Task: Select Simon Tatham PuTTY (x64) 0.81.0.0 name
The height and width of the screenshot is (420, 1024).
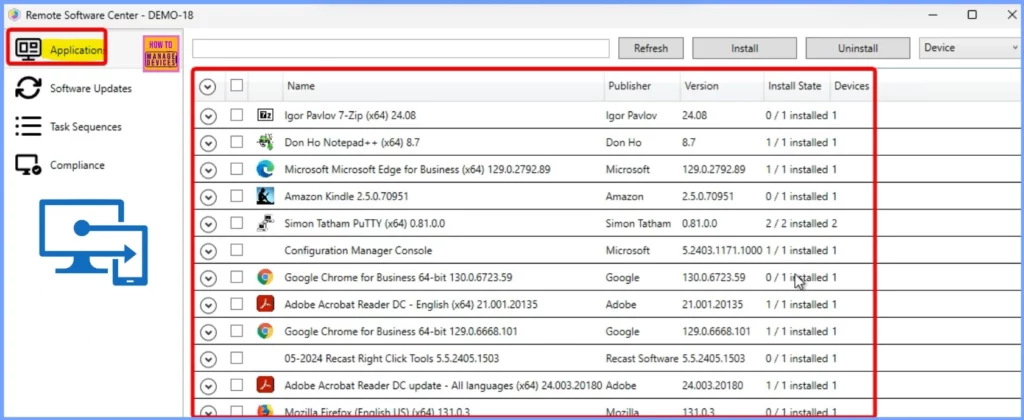Action: pyautogui.click(x=364, y=223)
